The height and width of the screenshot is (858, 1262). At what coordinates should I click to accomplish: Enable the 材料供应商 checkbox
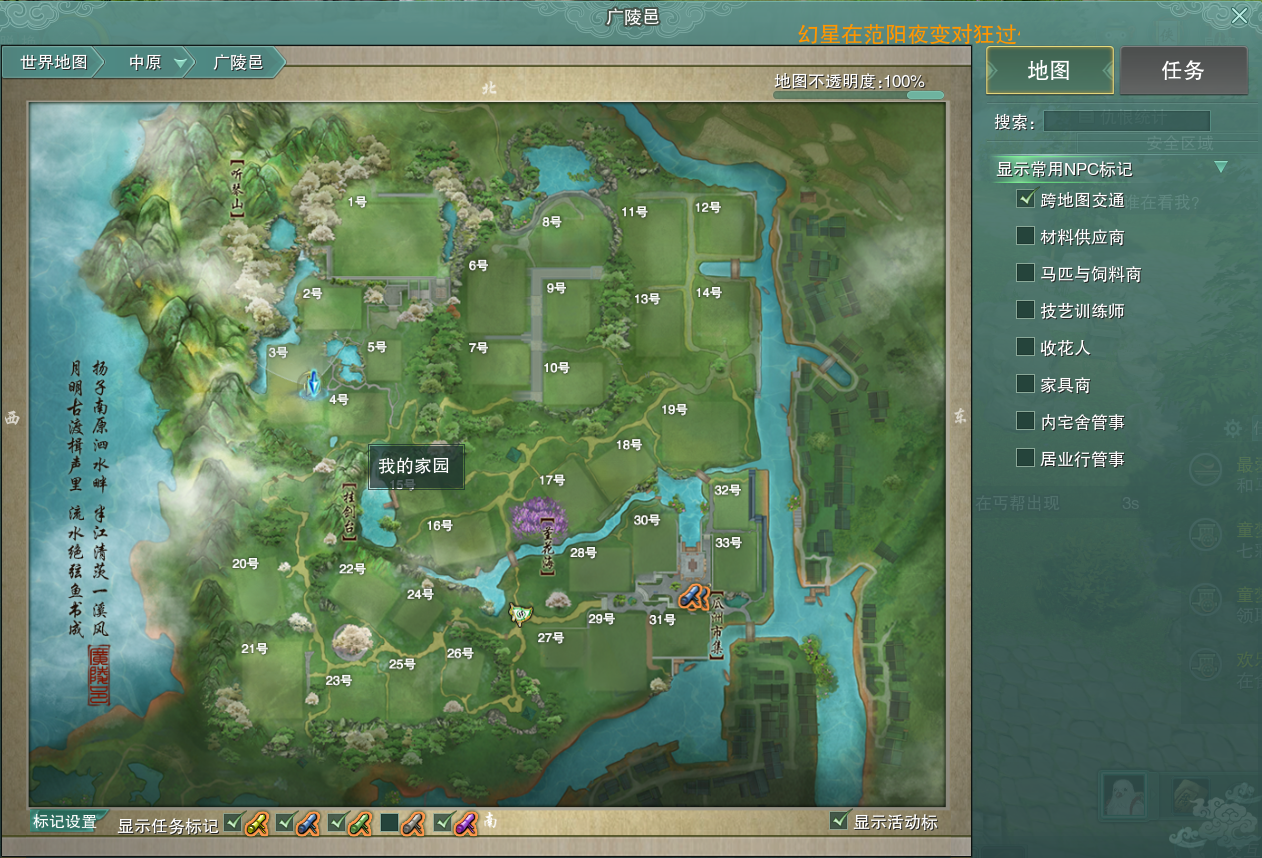coord(1025,236)
